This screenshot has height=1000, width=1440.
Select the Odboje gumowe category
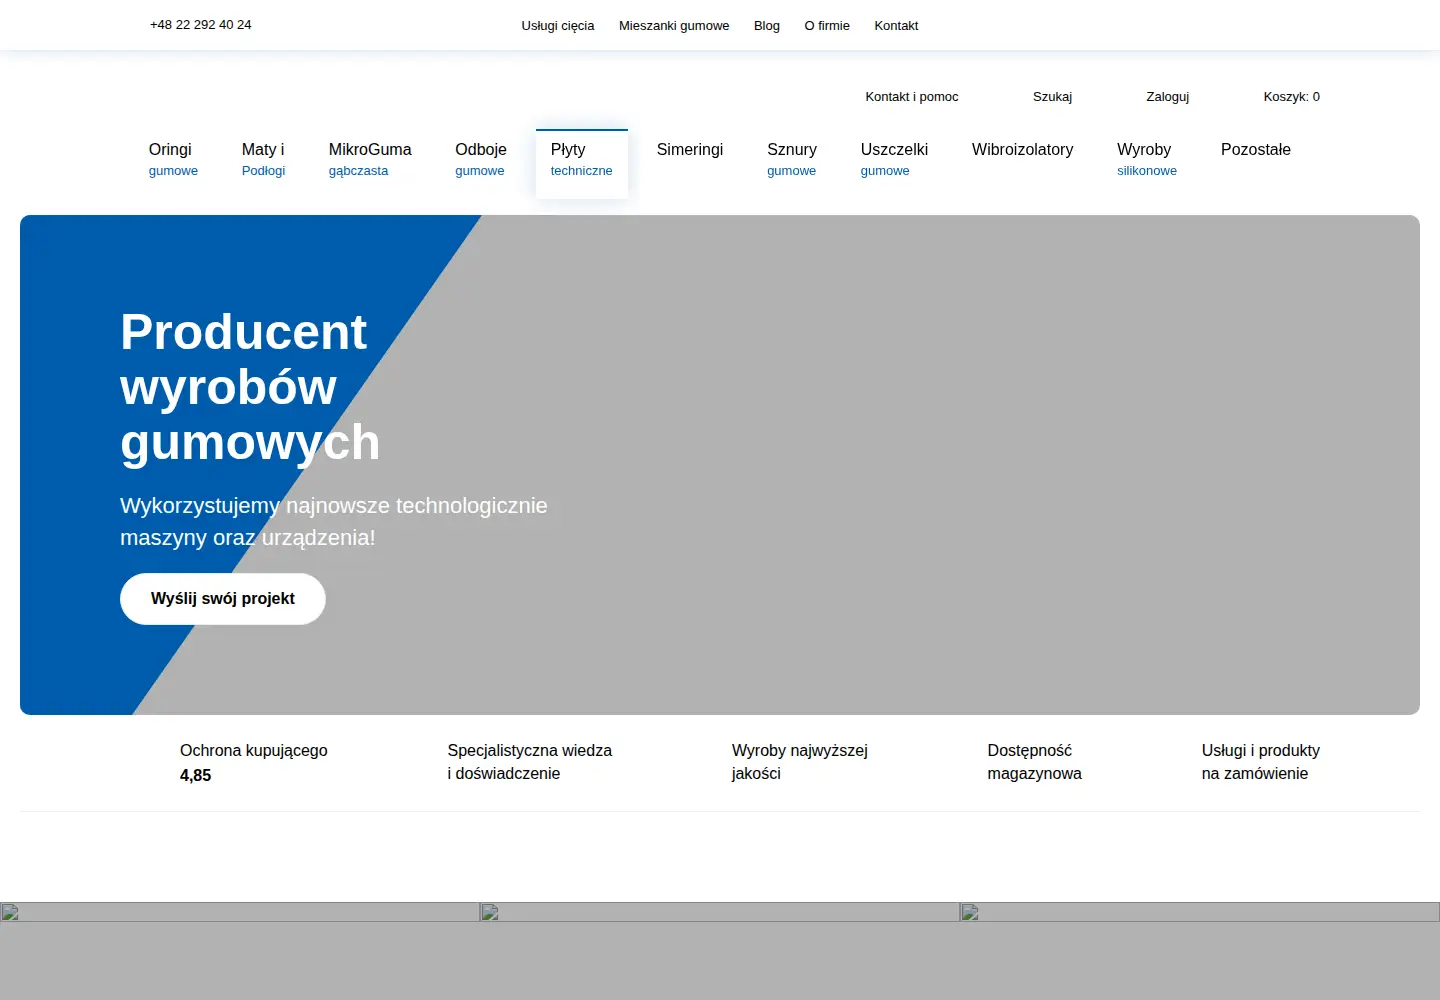(x=481, y=159)
